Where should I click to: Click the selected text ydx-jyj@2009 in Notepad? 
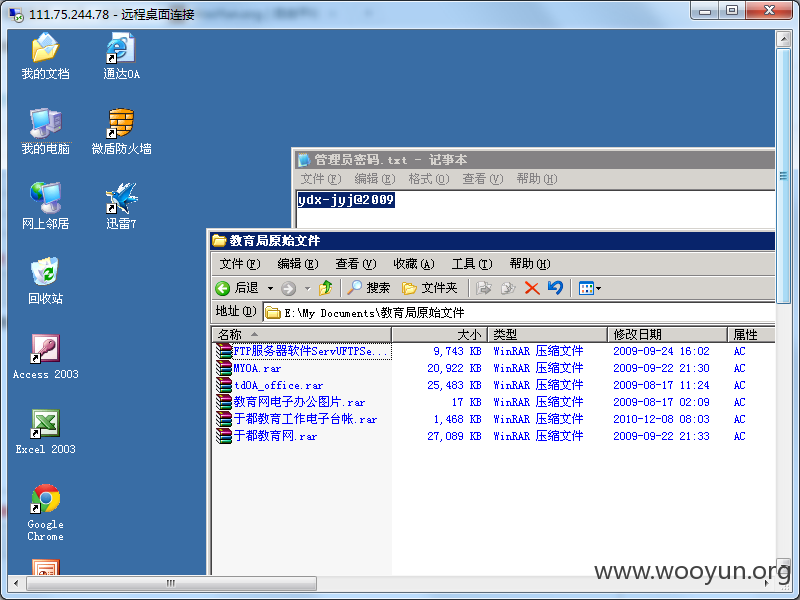346,199
